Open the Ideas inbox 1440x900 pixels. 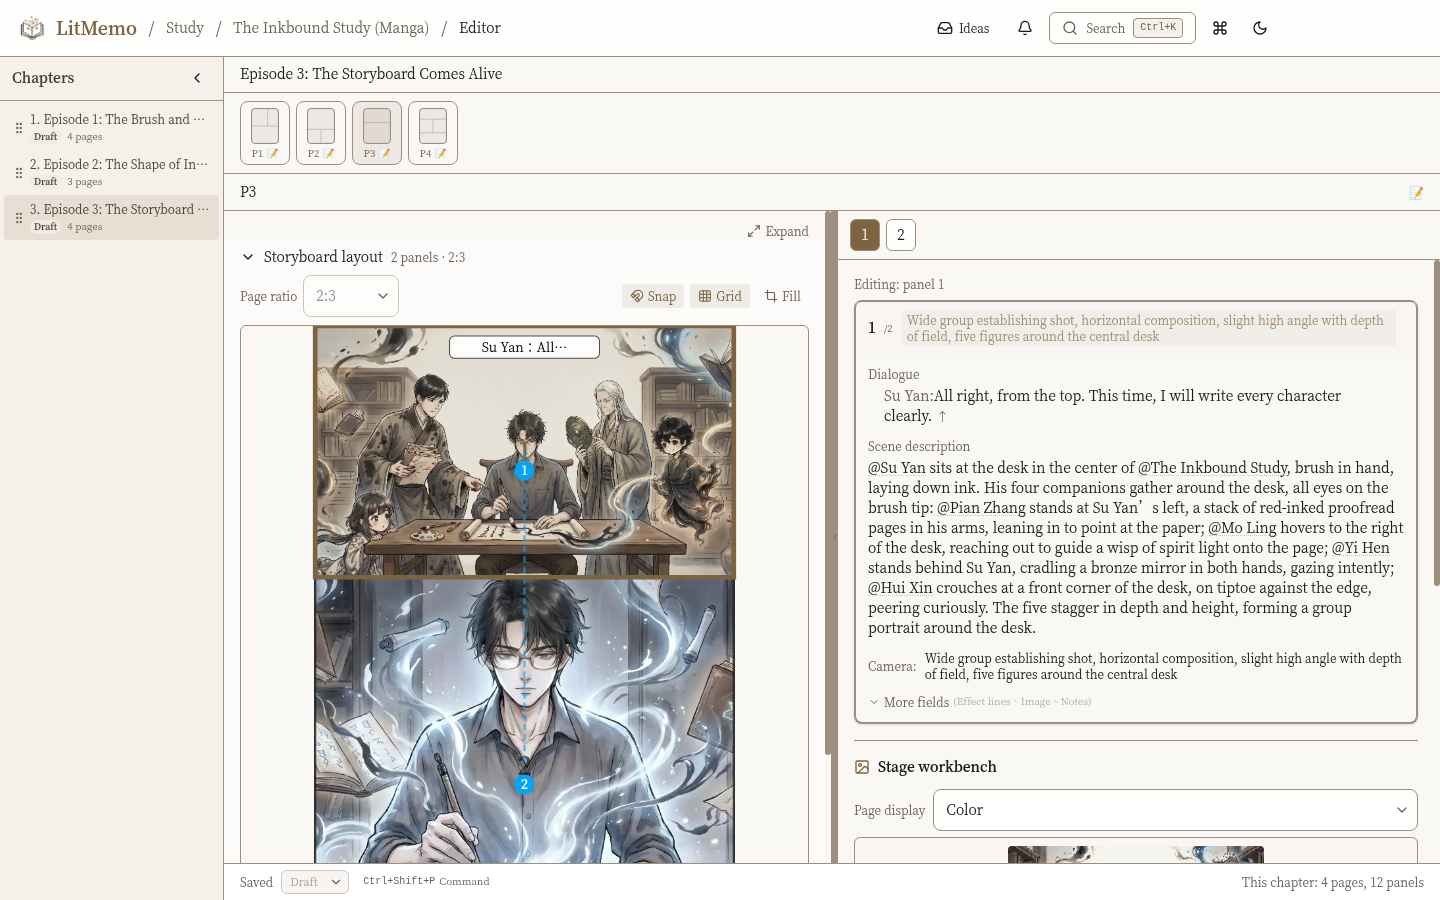963,28
